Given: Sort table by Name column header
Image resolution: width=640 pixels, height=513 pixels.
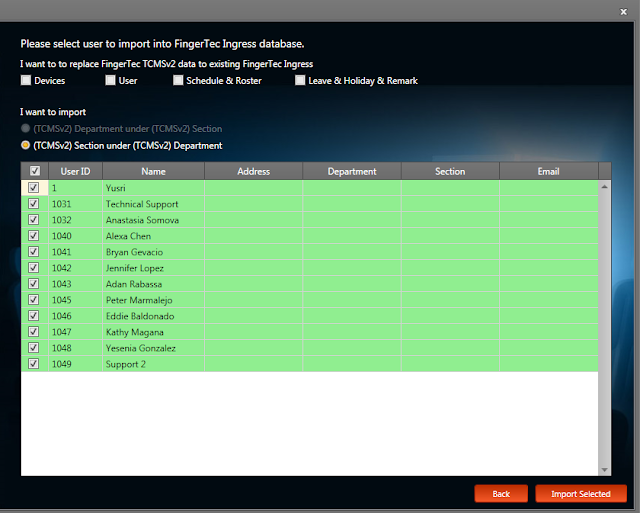Looking at the screenshot, I should point(153,171).
